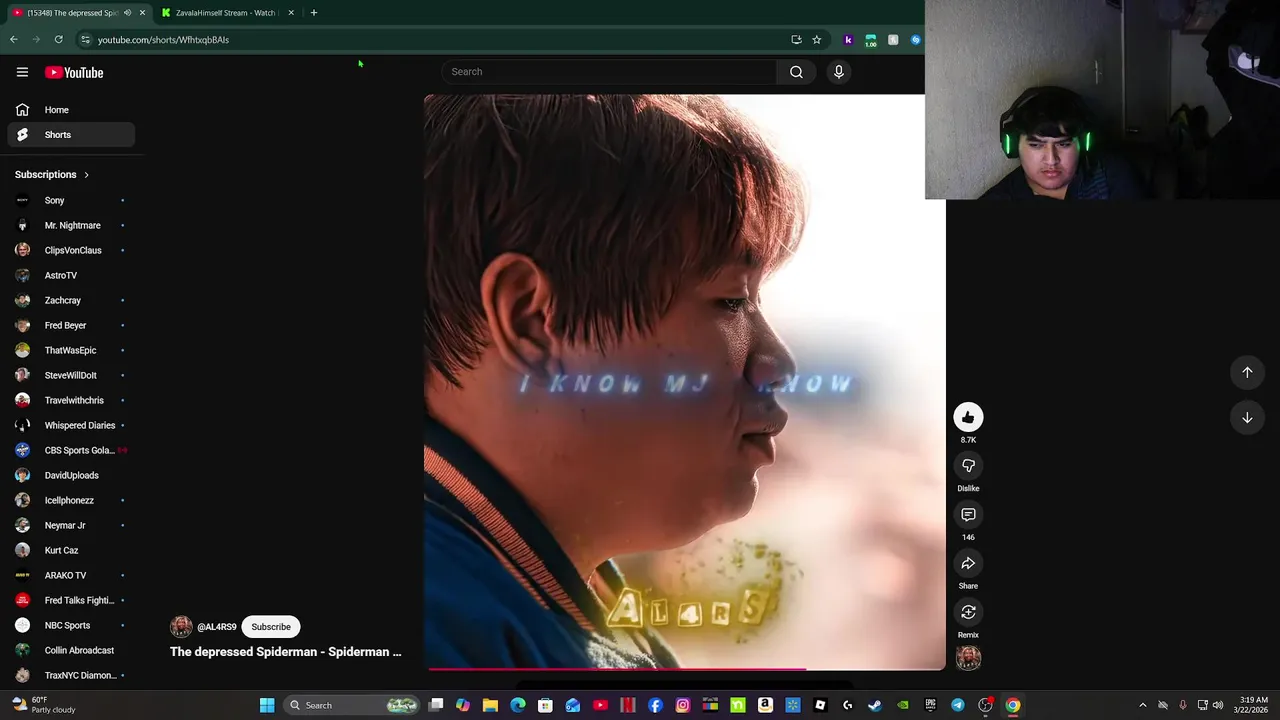Open the @AL4RS9 channel avatar

[x=181, y=627]
